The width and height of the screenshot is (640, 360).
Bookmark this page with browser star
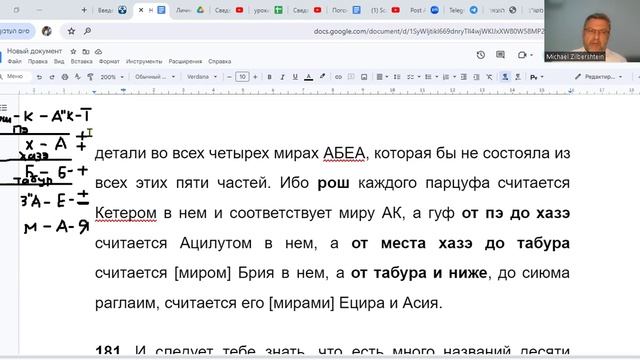71,31
